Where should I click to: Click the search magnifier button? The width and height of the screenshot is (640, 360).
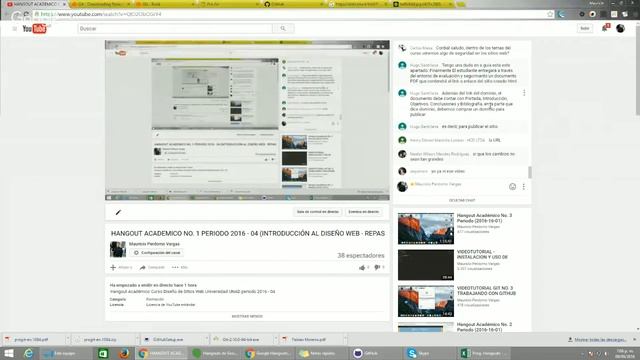283,29
